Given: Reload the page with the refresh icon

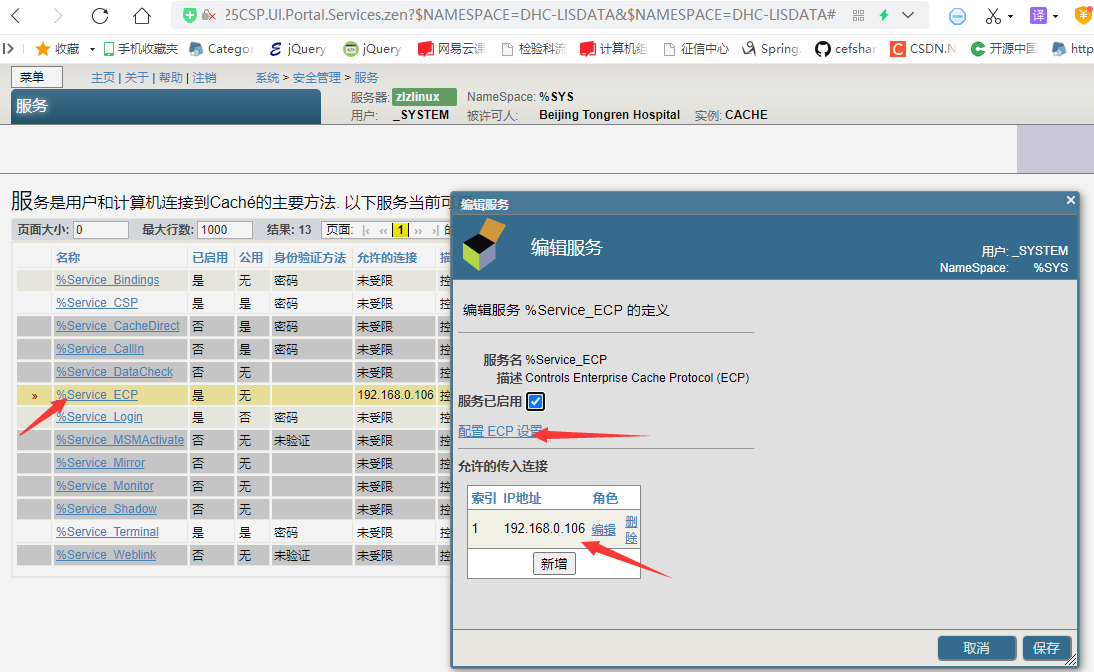Looking at the screenshot, I should pos(100,15).
